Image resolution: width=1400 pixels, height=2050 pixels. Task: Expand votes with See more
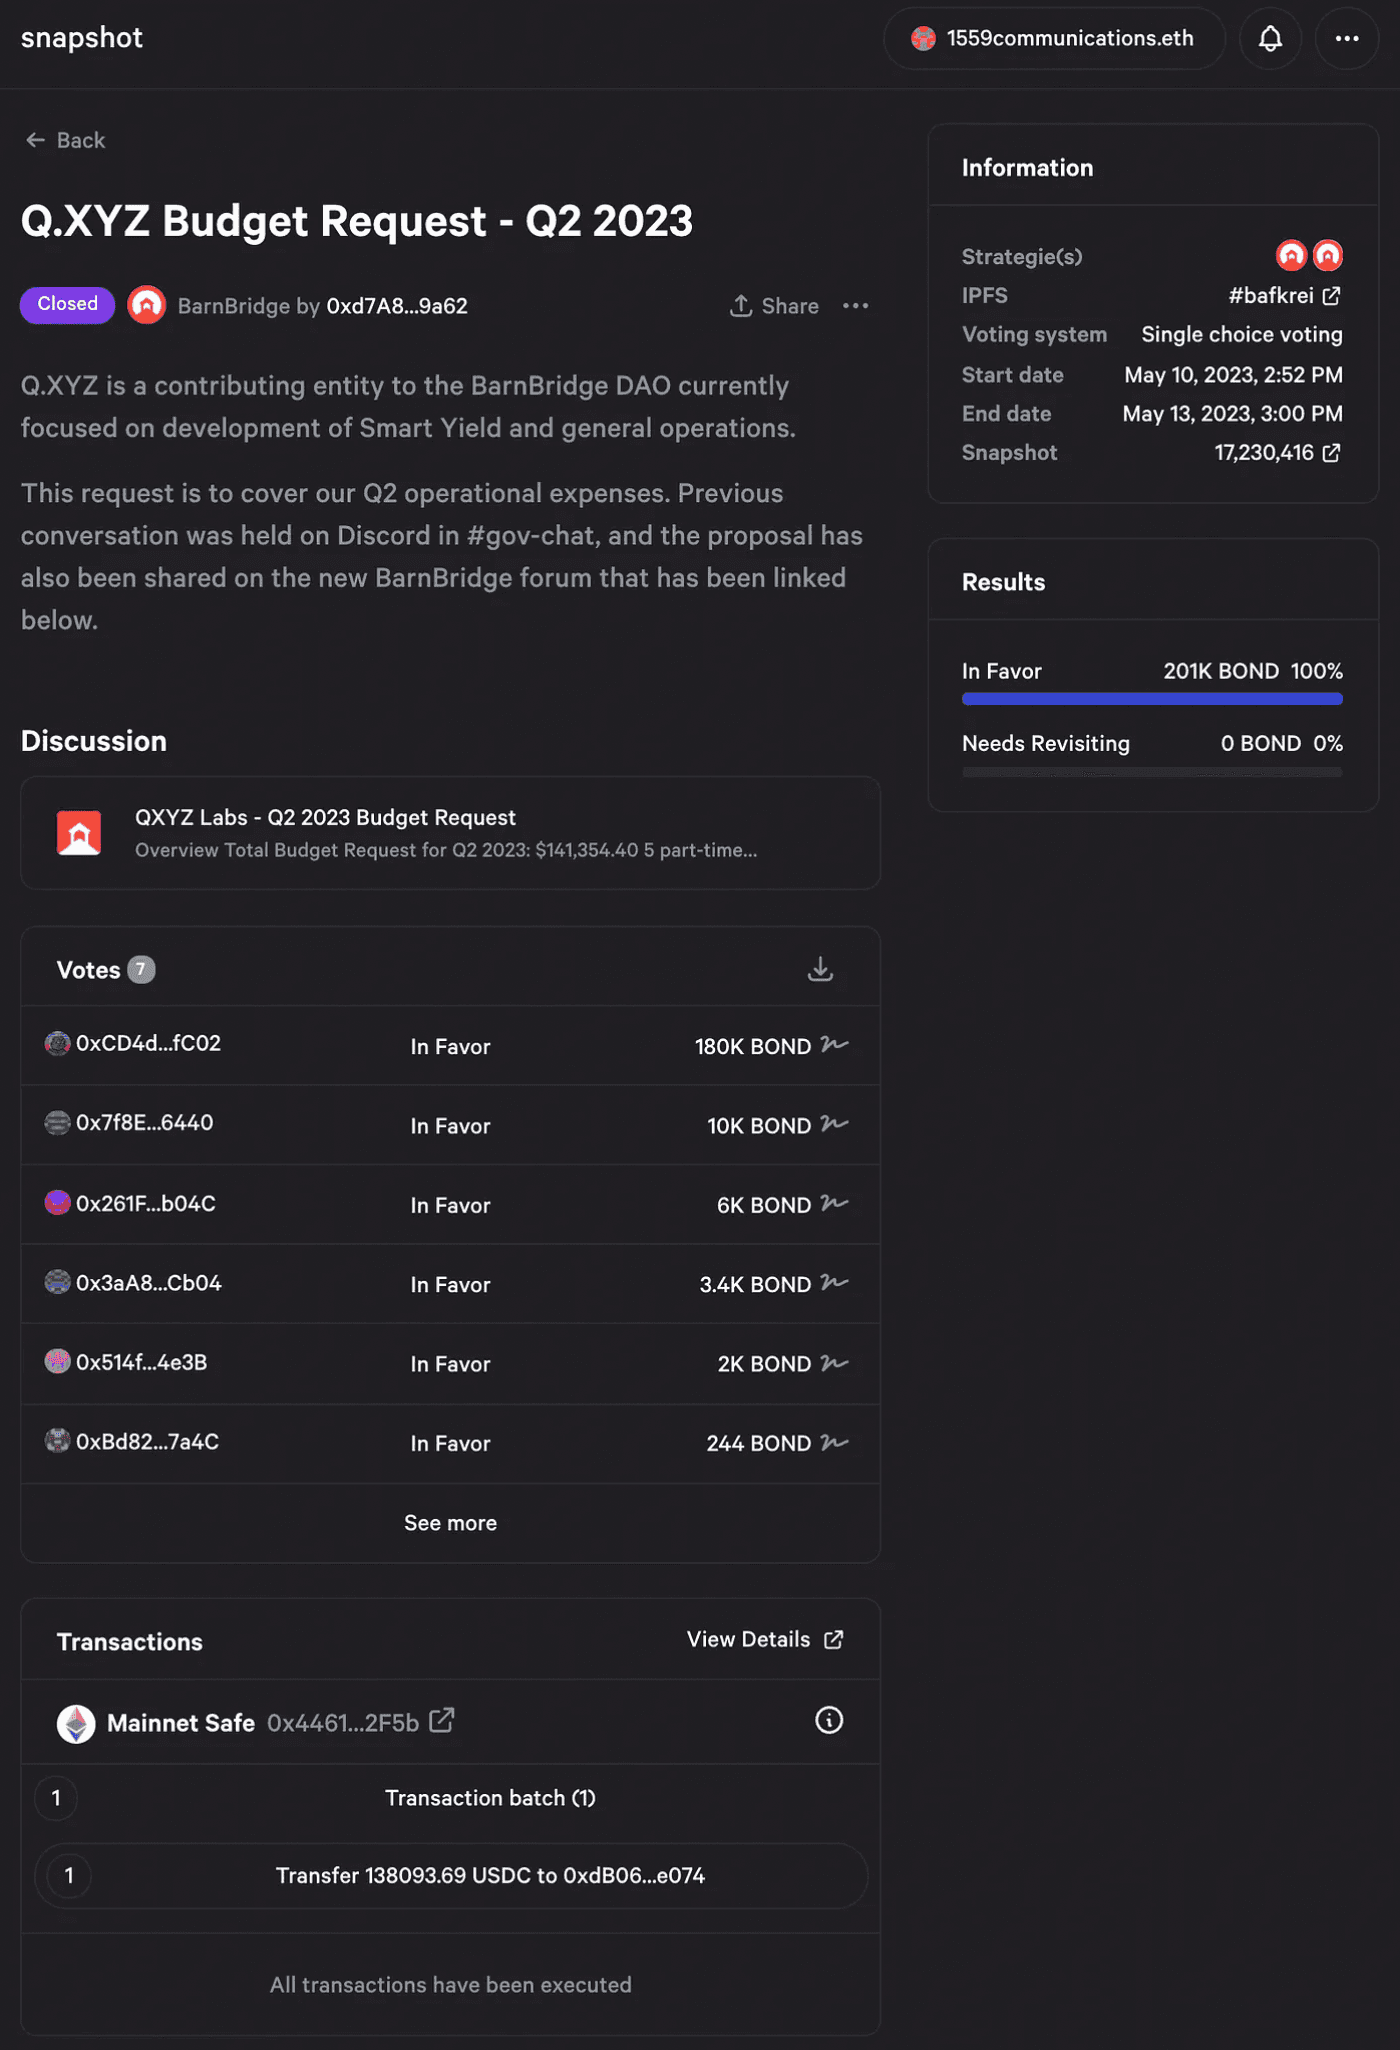click(450, 1523)
